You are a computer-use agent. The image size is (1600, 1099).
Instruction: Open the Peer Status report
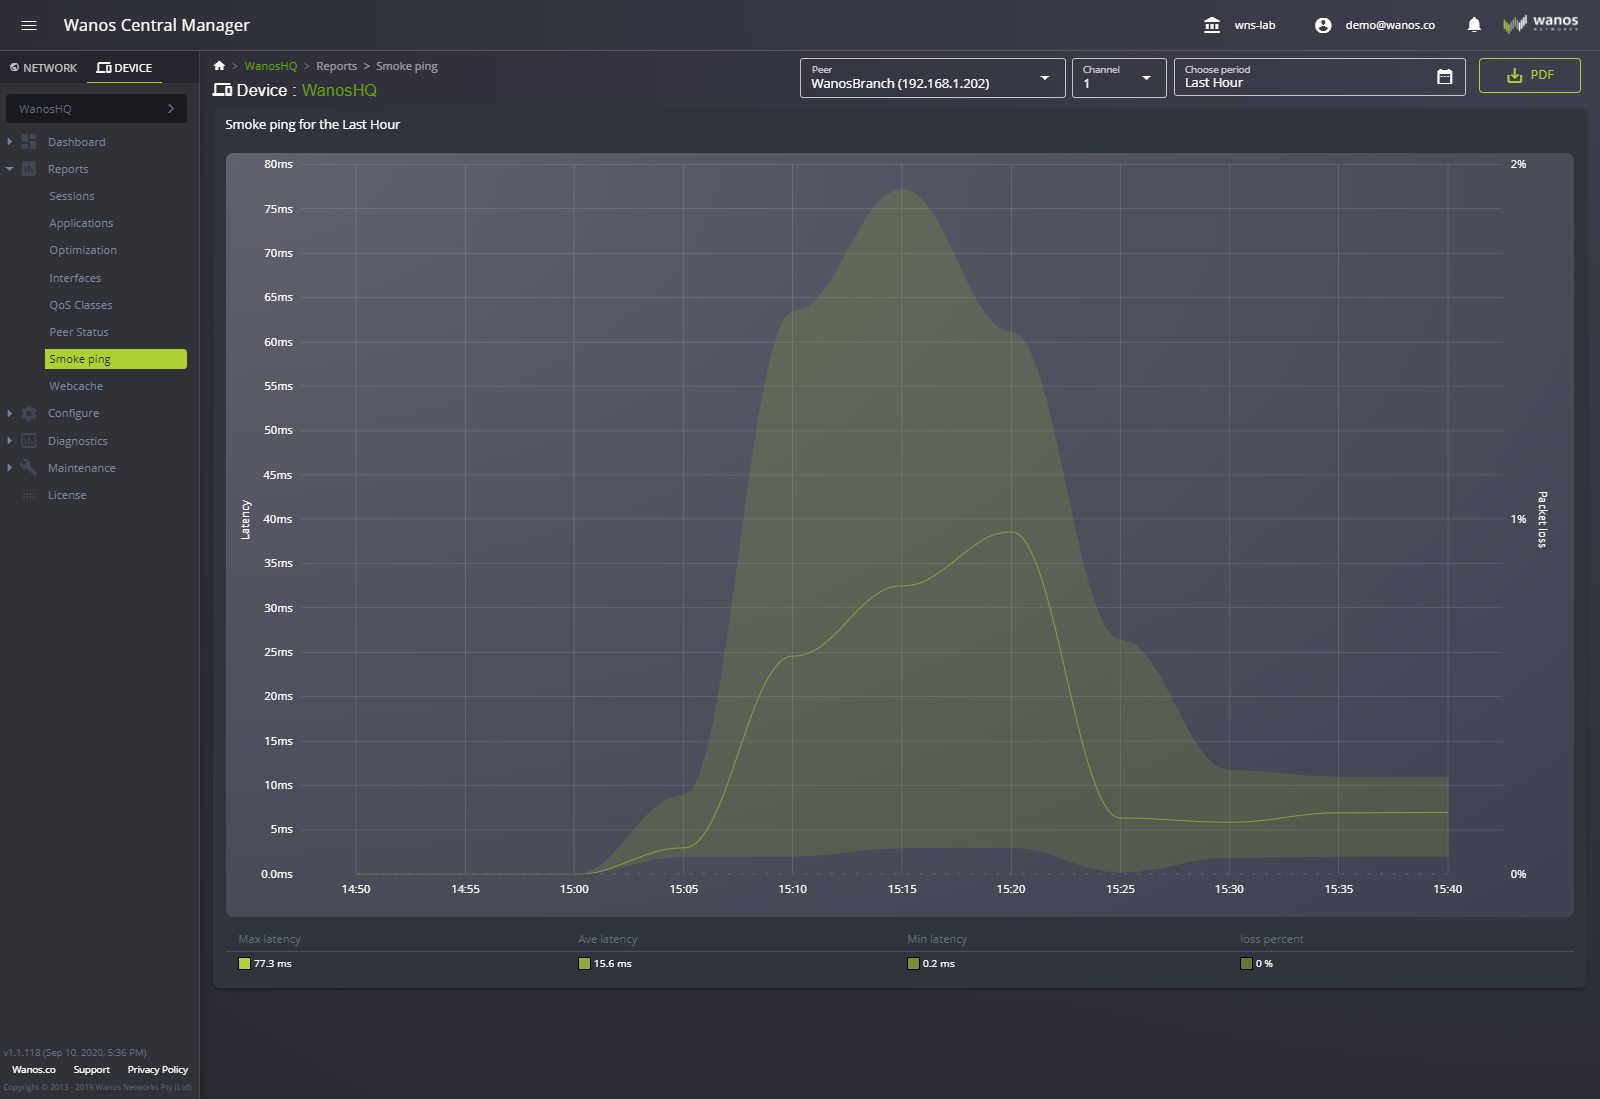coord(79,332)
